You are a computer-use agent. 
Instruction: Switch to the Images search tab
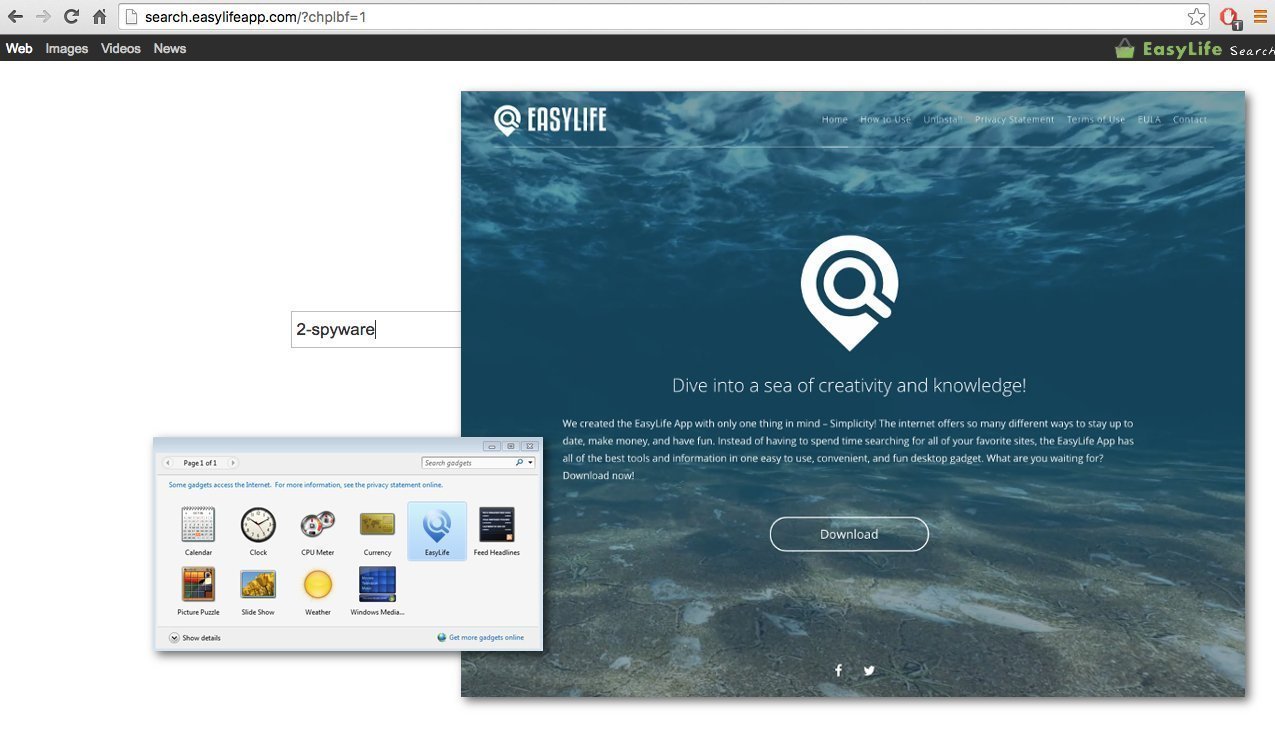click(67, 48)
